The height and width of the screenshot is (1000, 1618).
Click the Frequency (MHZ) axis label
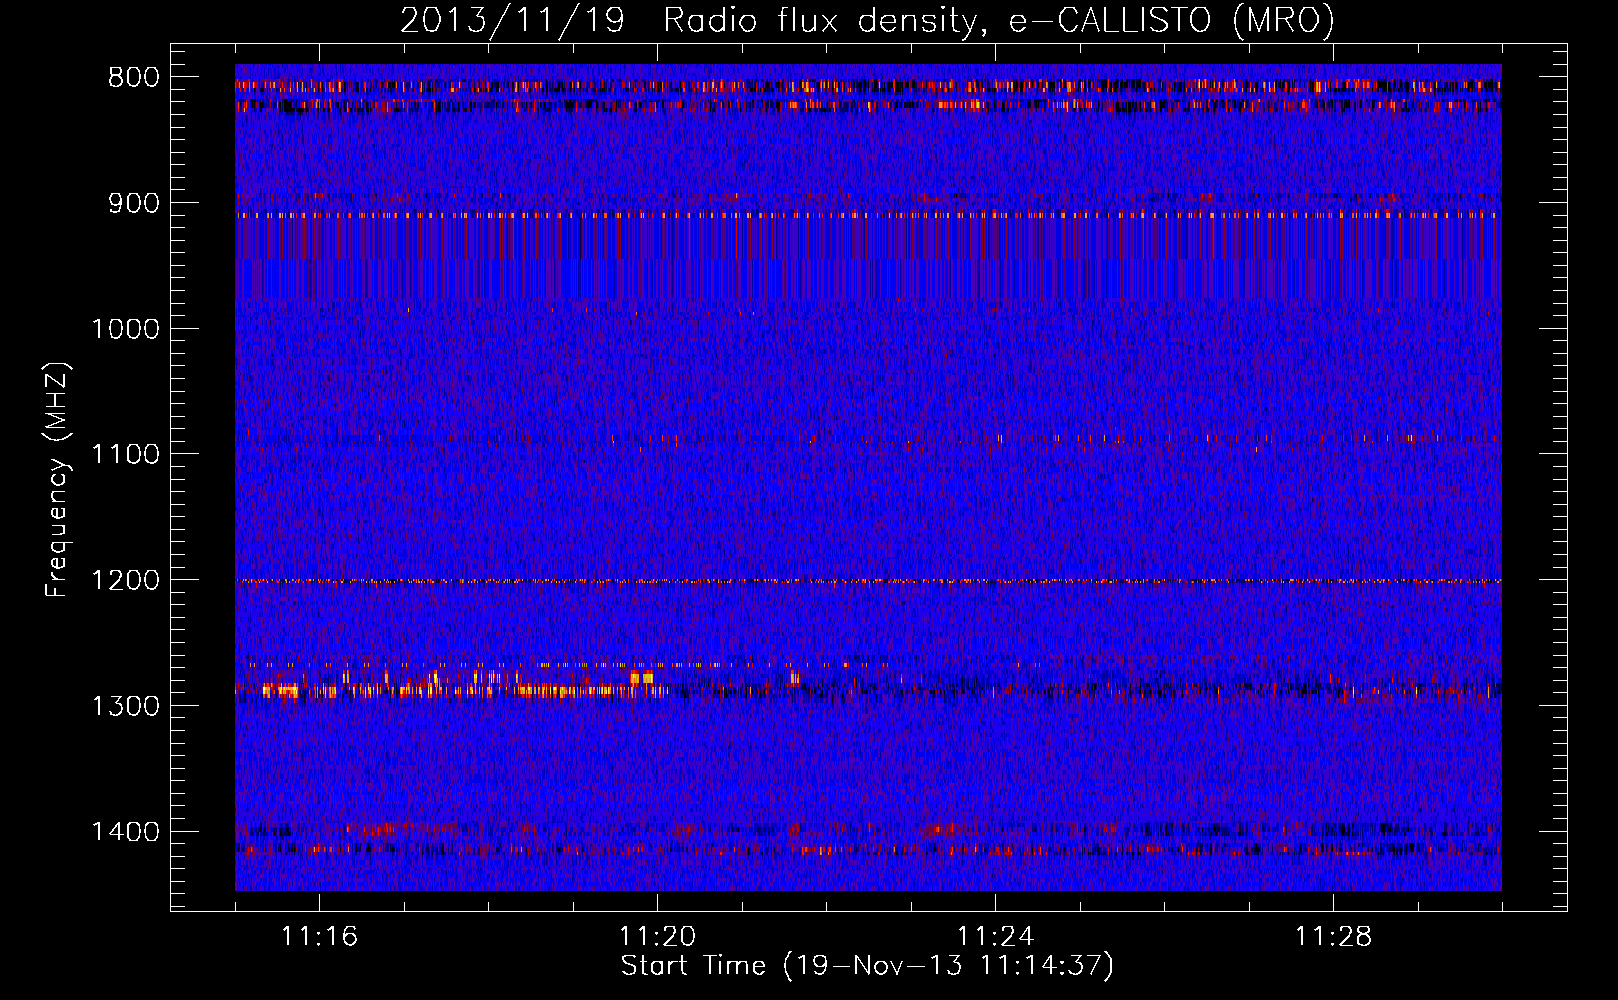tap(57, 480)
